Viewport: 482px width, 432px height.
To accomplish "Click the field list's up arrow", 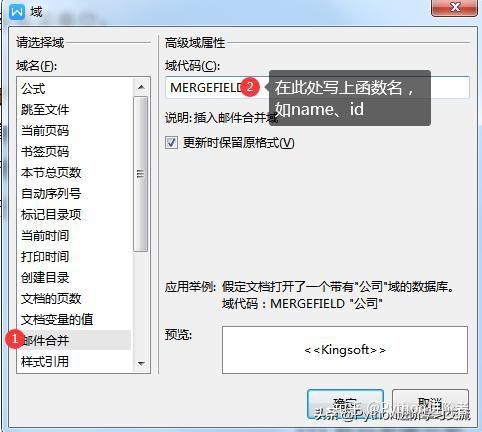I will pos(141,87).
